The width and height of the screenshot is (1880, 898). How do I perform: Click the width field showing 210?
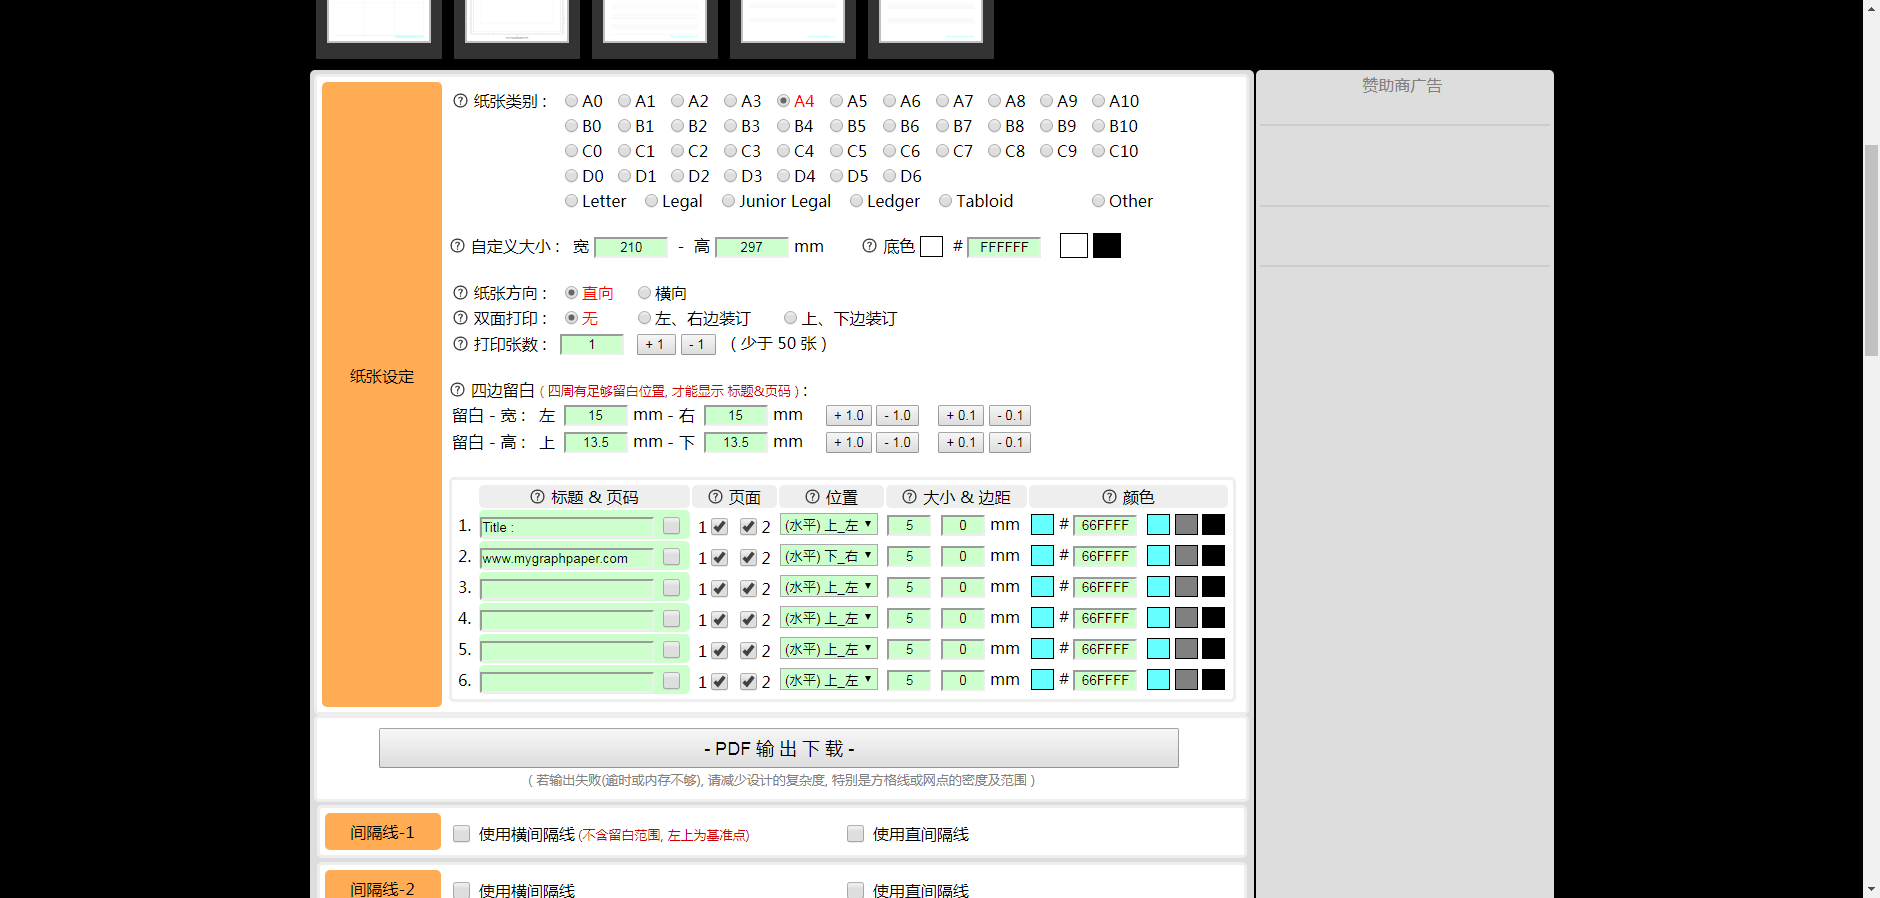coord(631,247)
